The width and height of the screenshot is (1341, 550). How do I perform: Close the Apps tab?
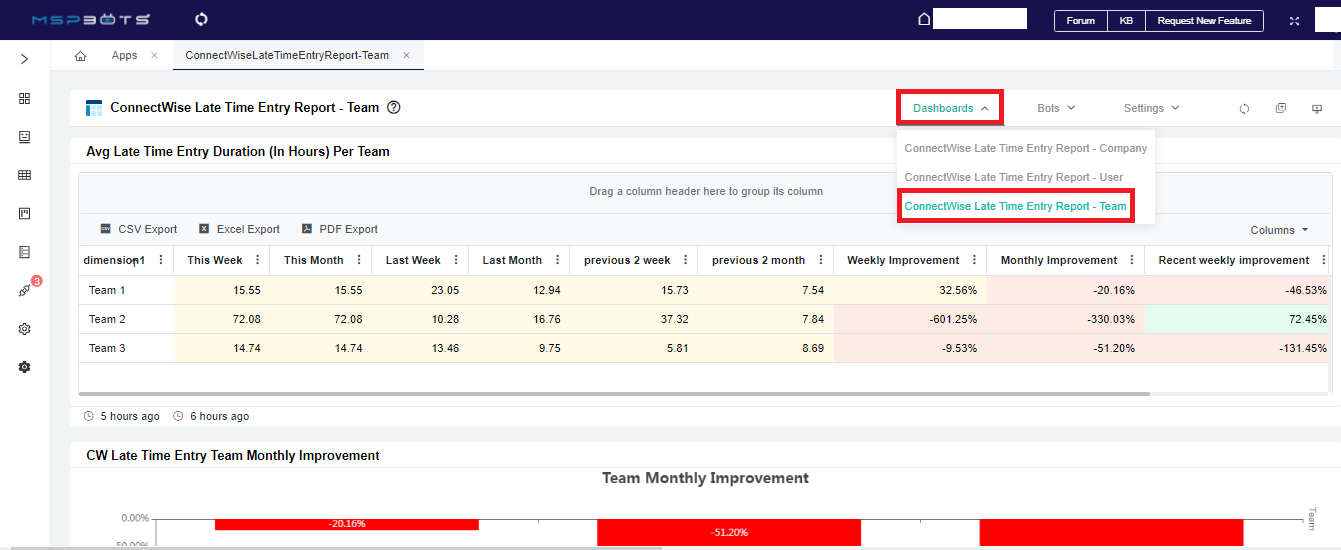[154, 55]
